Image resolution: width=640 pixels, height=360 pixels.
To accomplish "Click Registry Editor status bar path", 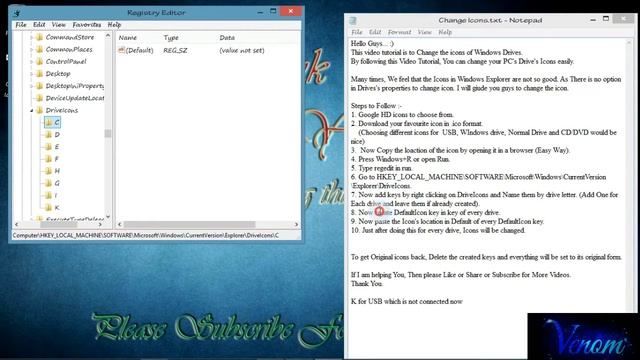I will (x=146, y=236).
